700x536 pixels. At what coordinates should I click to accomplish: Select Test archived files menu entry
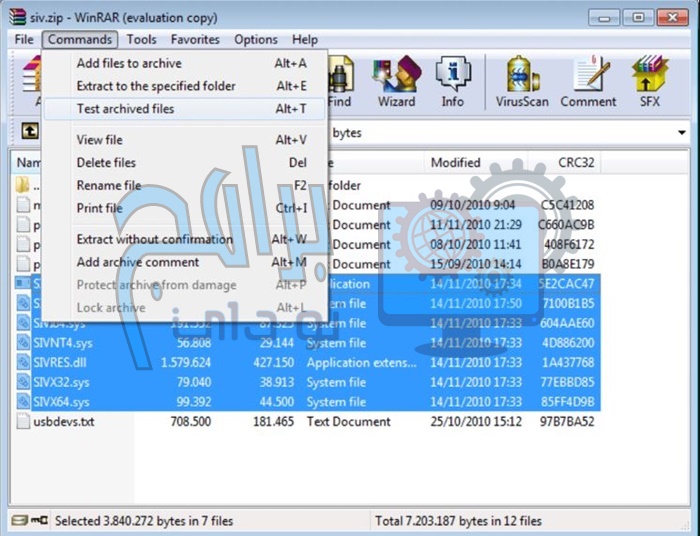coord(126,109)
